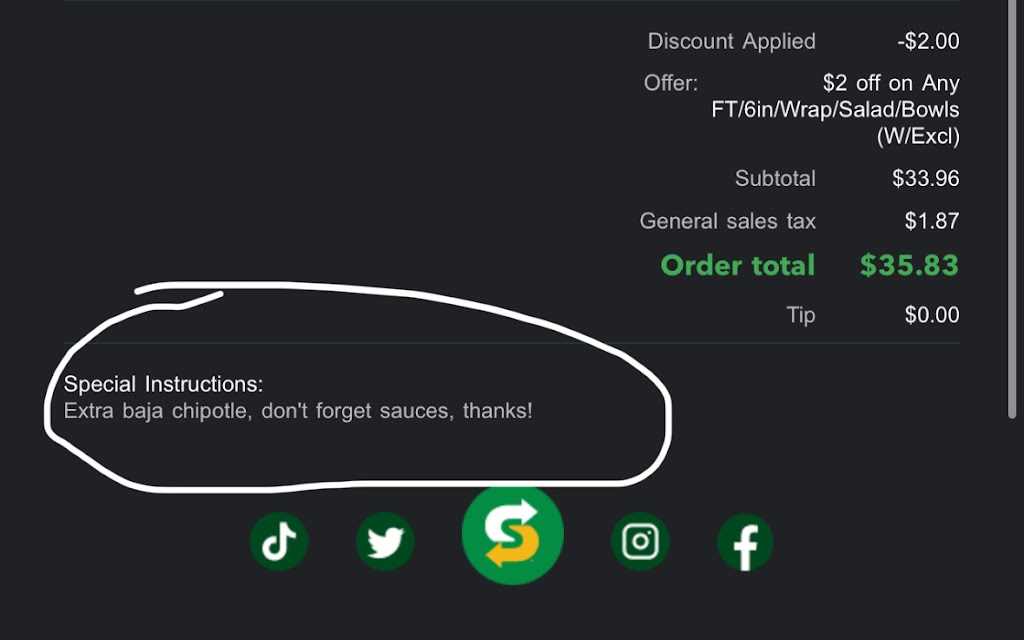Click the $1.87 tax amount
The width and height of the screenshot is (1024, 640).
(x=932, y=221)
